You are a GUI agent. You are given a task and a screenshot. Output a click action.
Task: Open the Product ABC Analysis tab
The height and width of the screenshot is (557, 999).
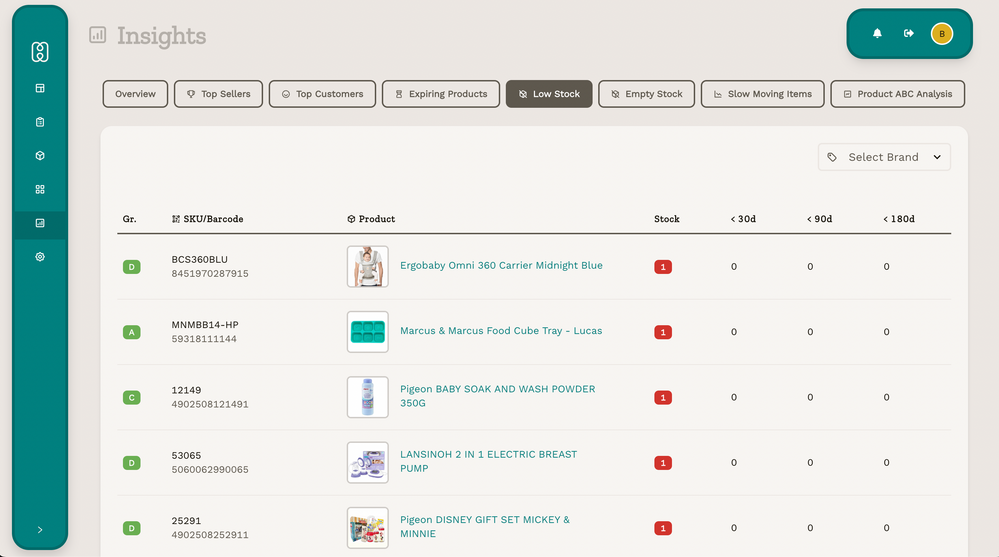(896, 94)
